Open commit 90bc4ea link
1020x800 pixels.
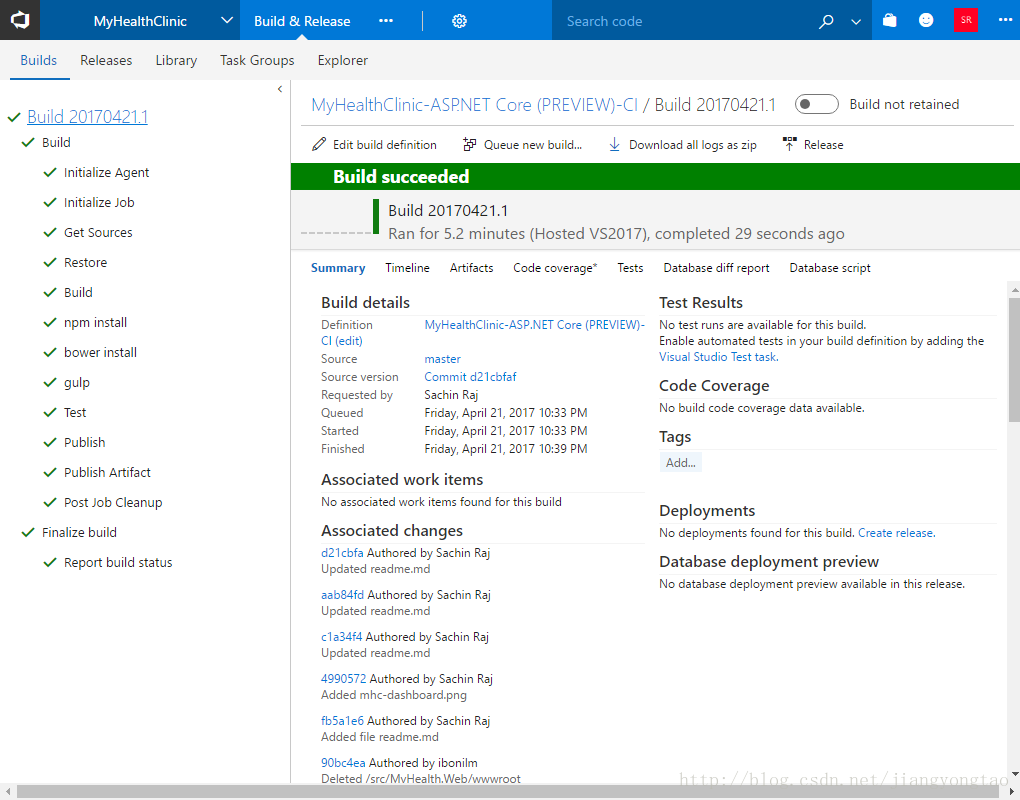[343, 762]
